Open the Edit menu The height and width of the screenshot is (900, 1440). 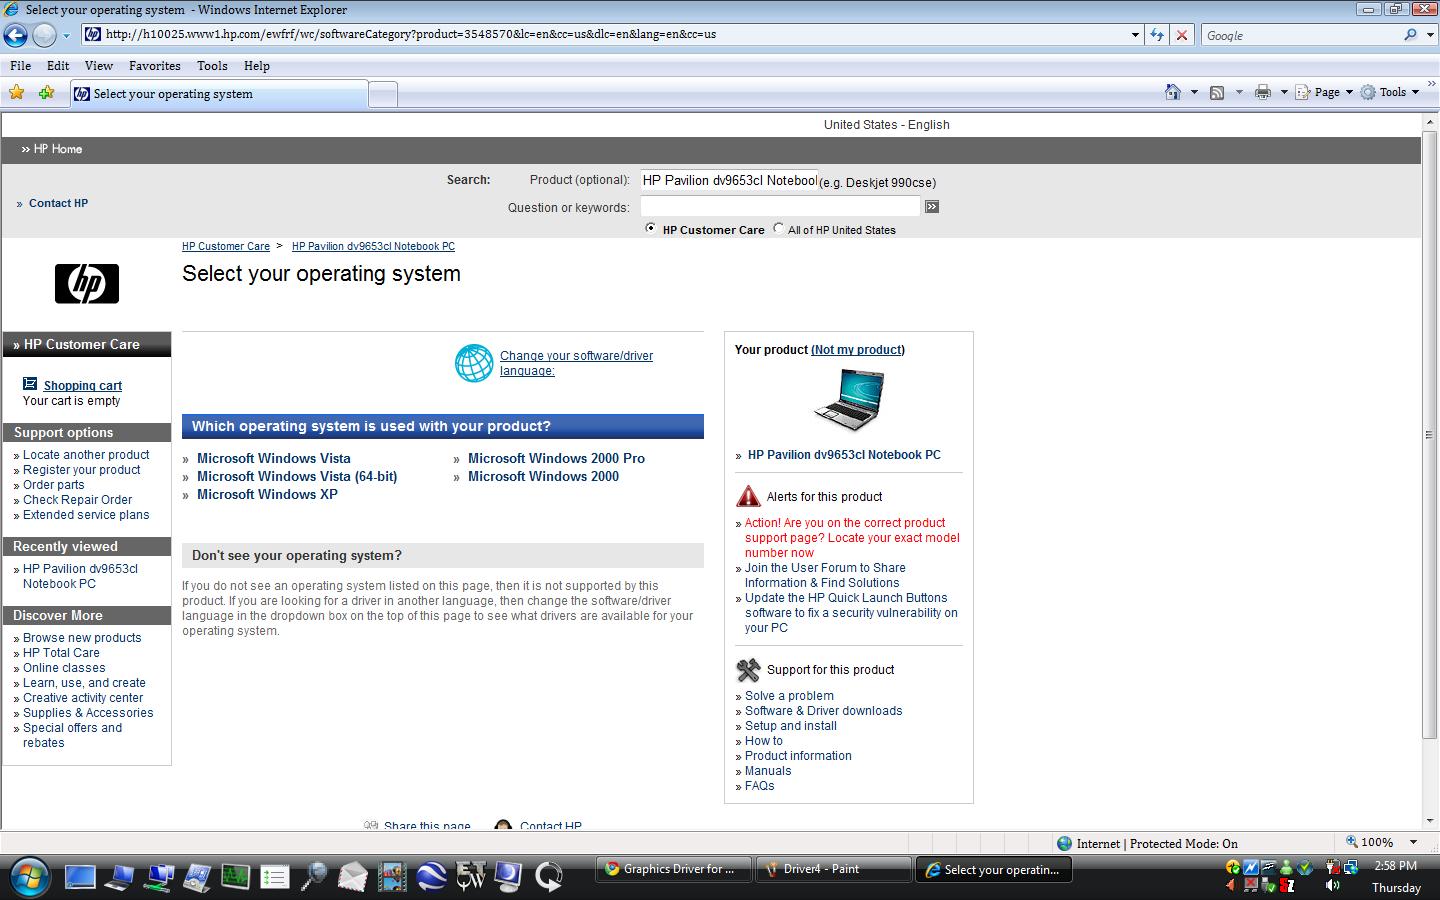58,65
